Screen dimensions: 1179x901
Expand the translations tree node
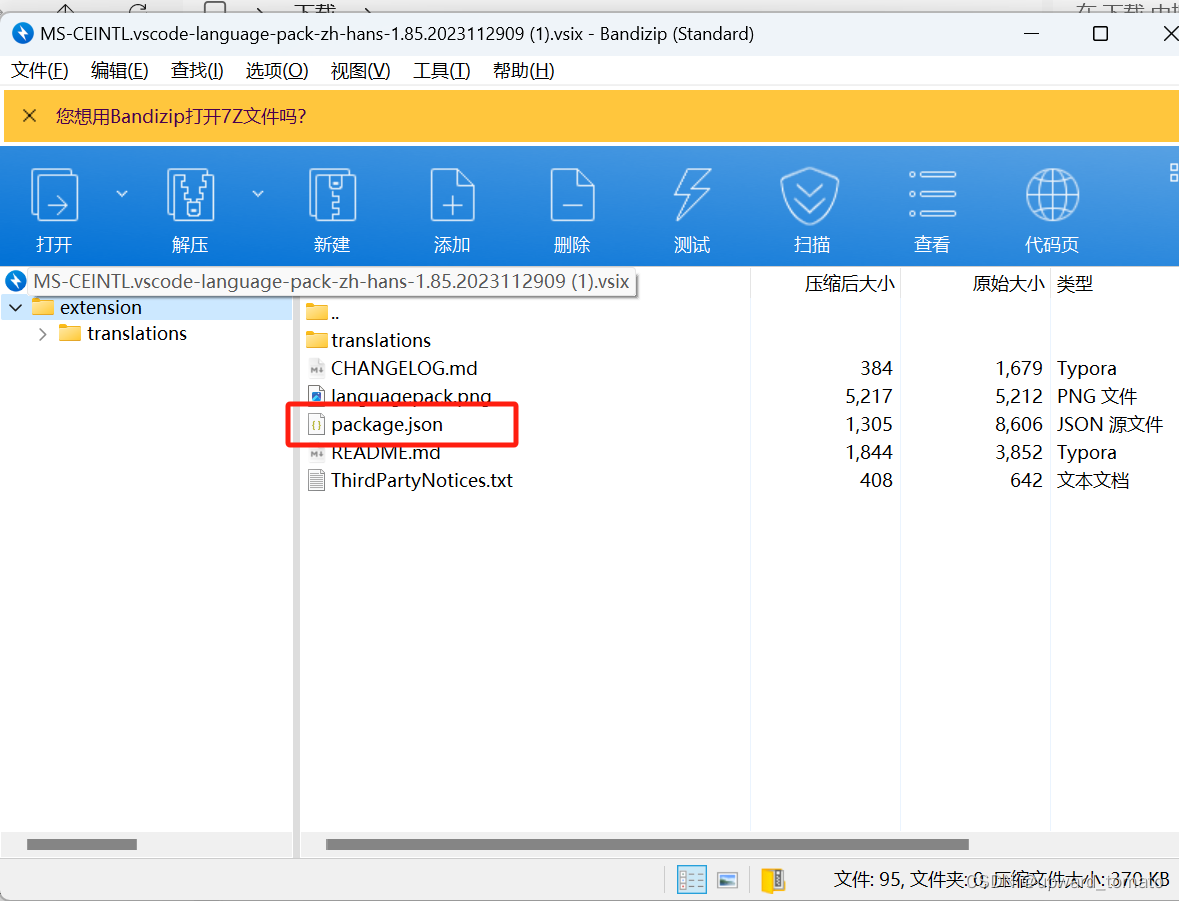tap(43, 334)
